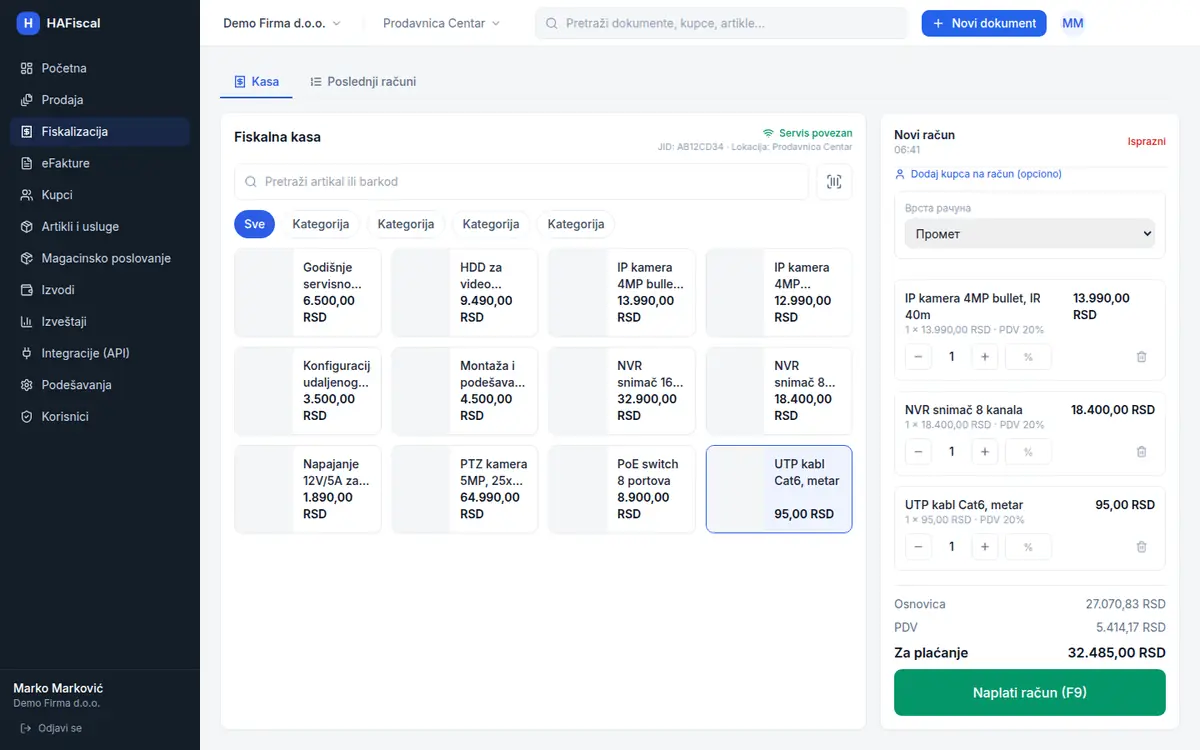Open Početna in the sidebar

100,68
